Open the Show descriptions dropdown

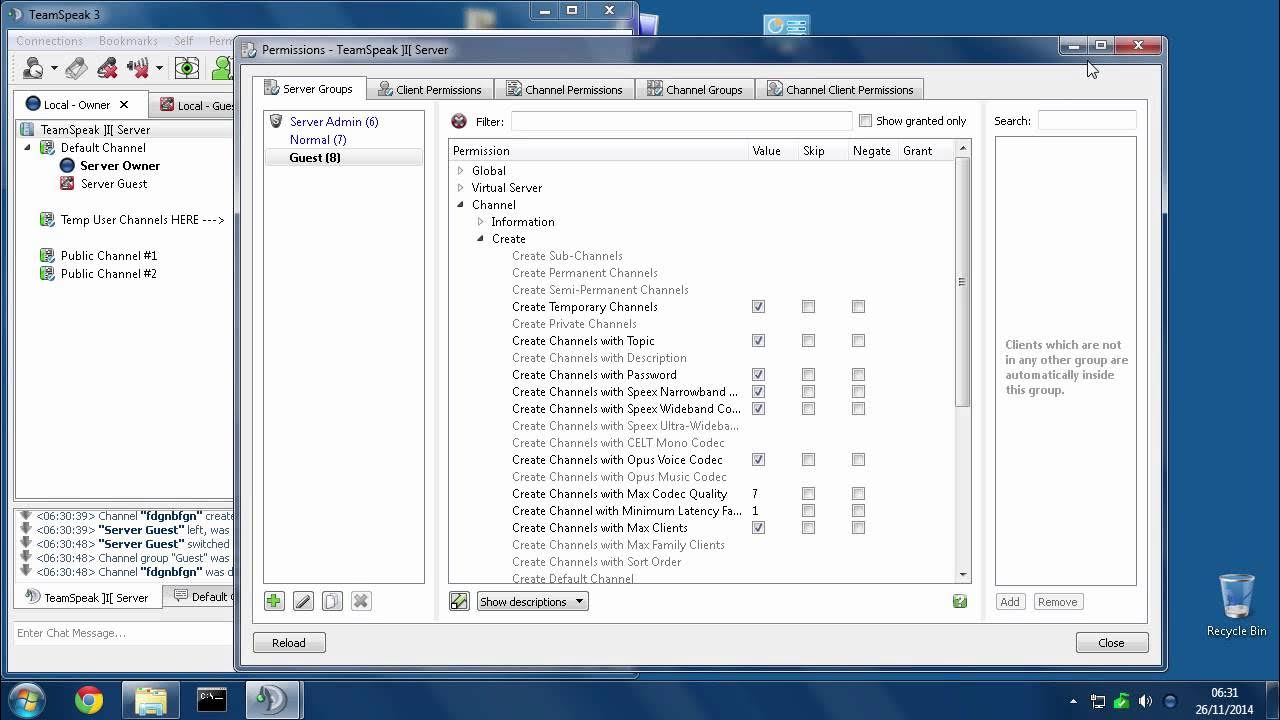point(532,601)
